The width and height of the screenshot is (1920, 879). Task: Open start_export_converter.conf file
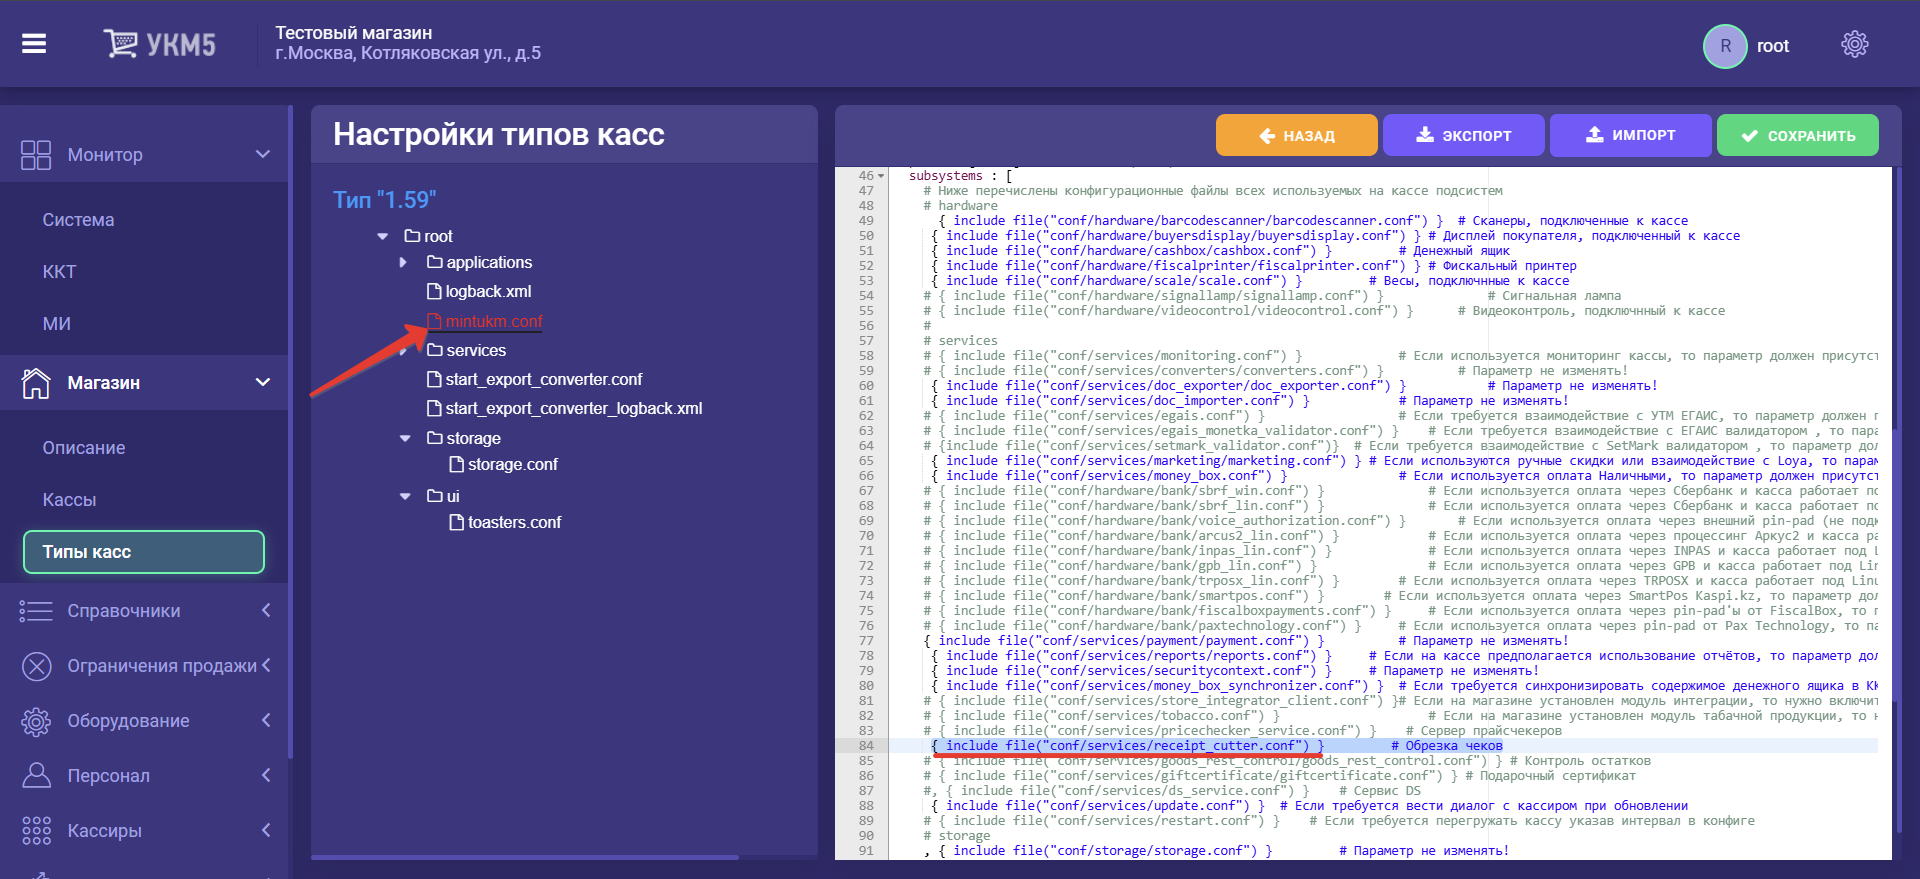point(544,379)
